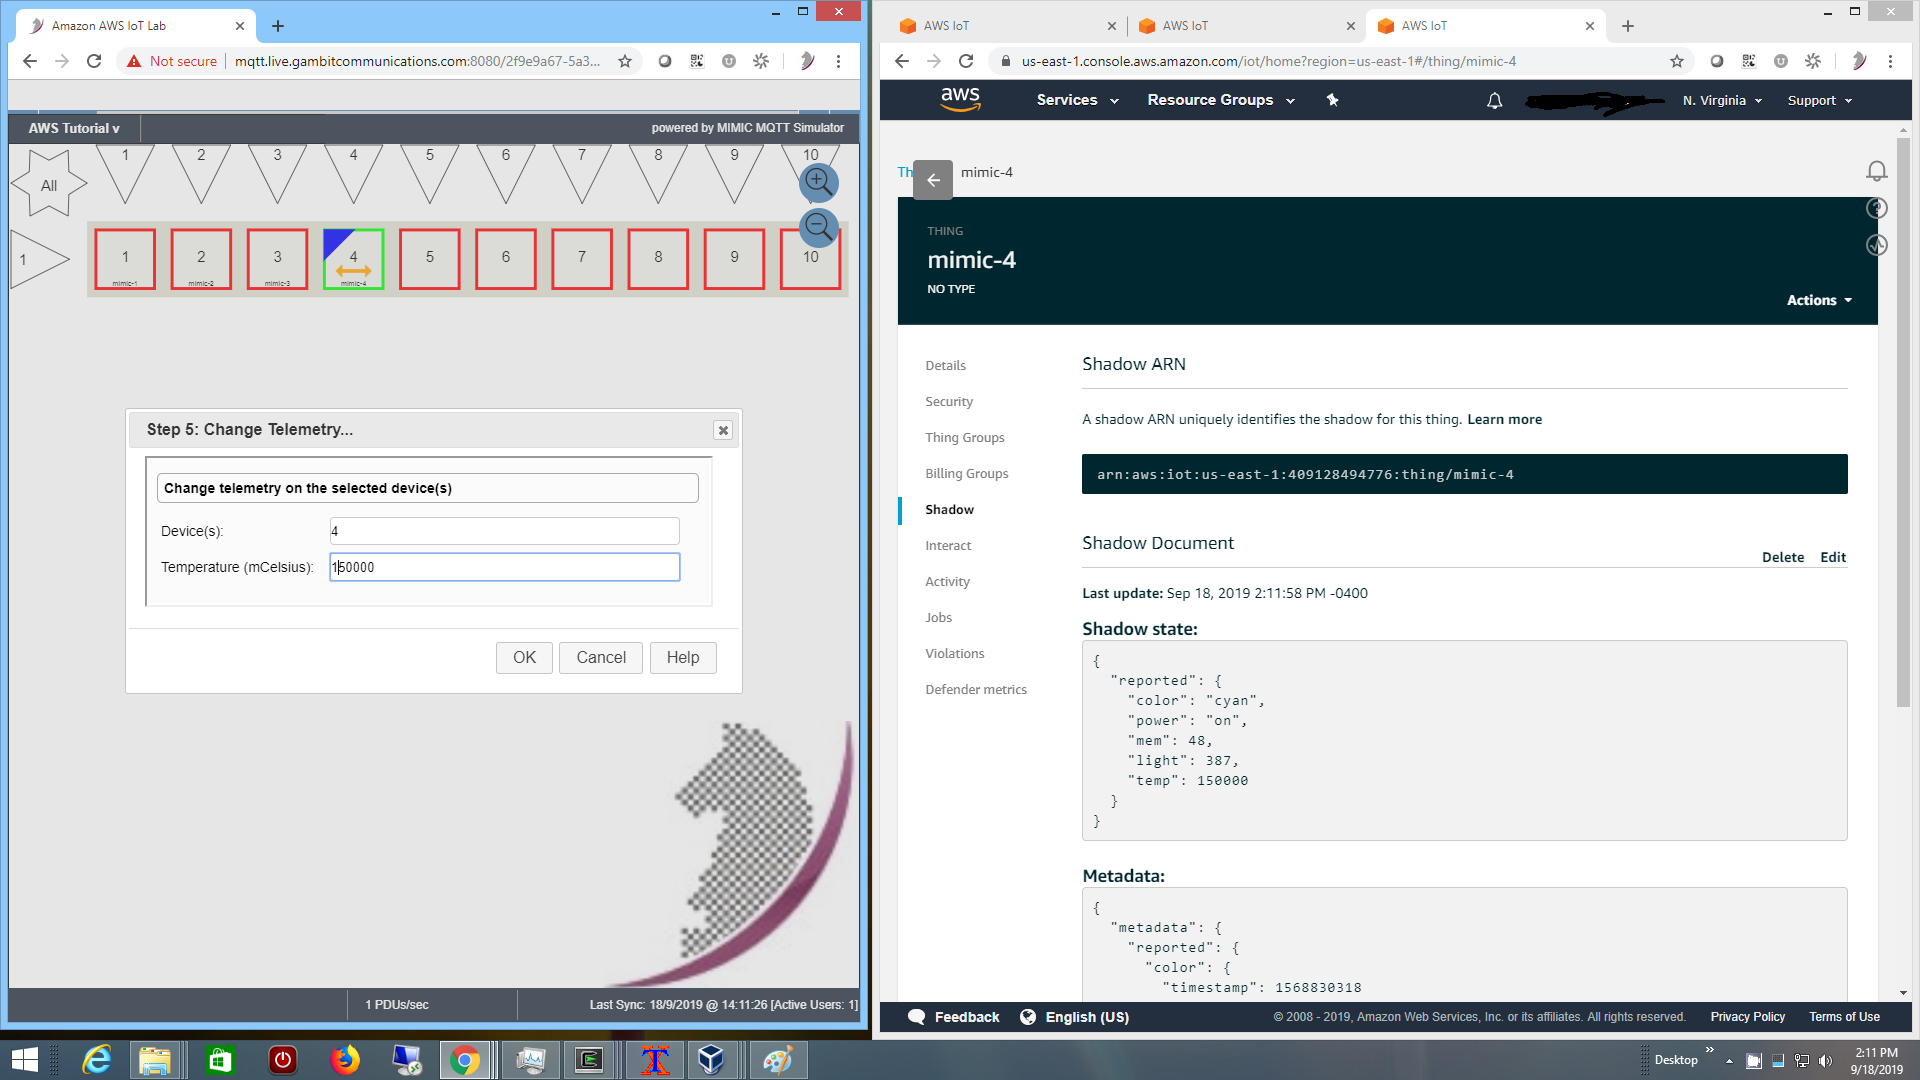Open Chrome menu in AWS console window

pos(1890,61)
